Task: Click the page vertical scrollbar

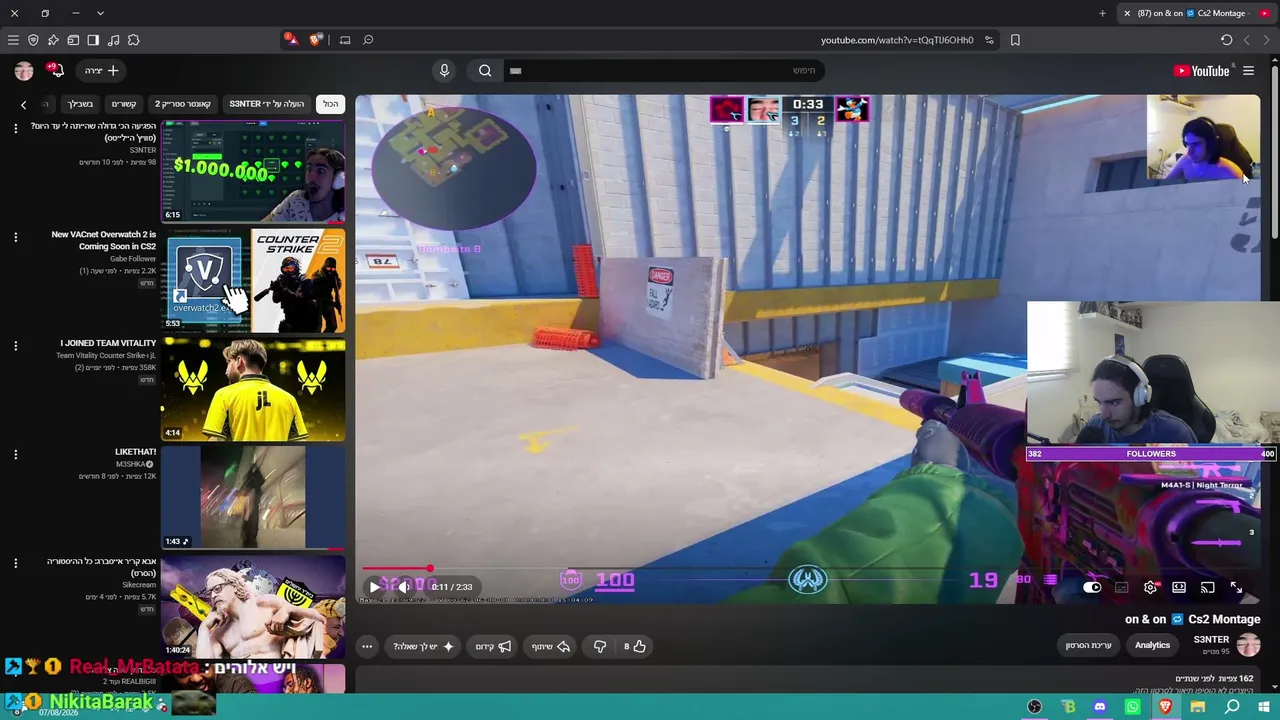Action: click(x=1274, y=150)
